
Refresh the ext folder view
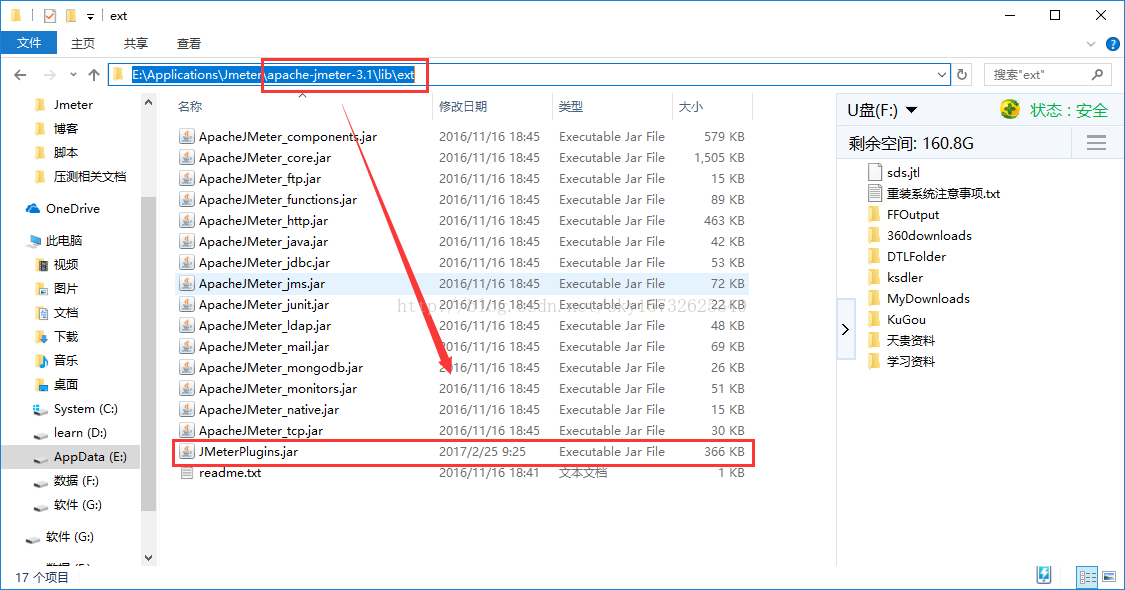click(x=962, y=75)
